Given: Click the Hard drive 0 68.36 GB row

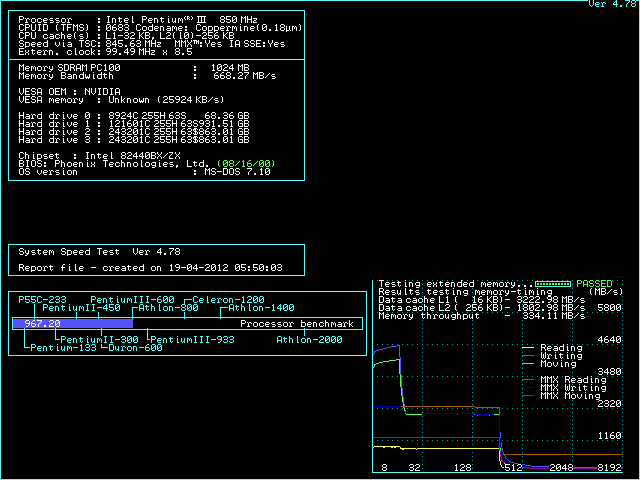Looking at the screenshot, I should coord(134,116).
